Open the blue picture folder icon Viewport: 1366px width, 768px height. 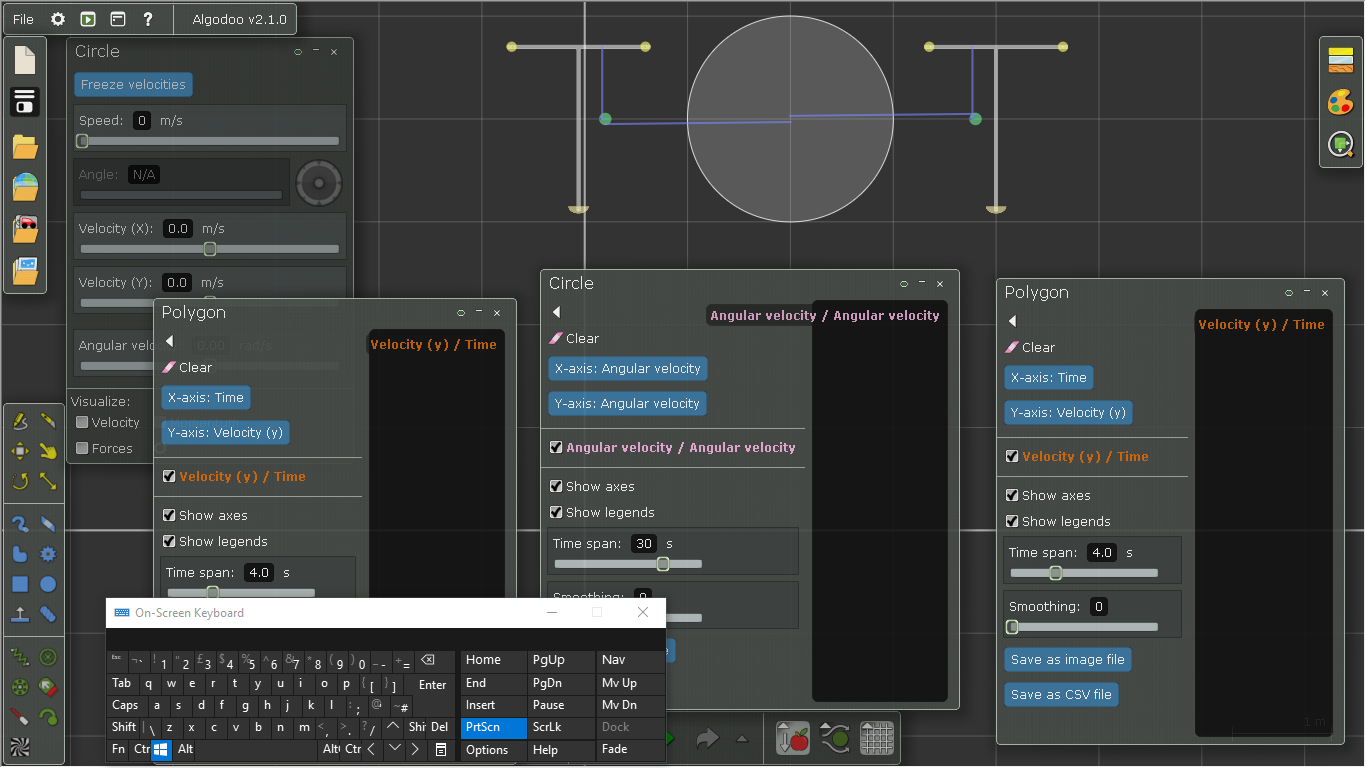[25, 270]
